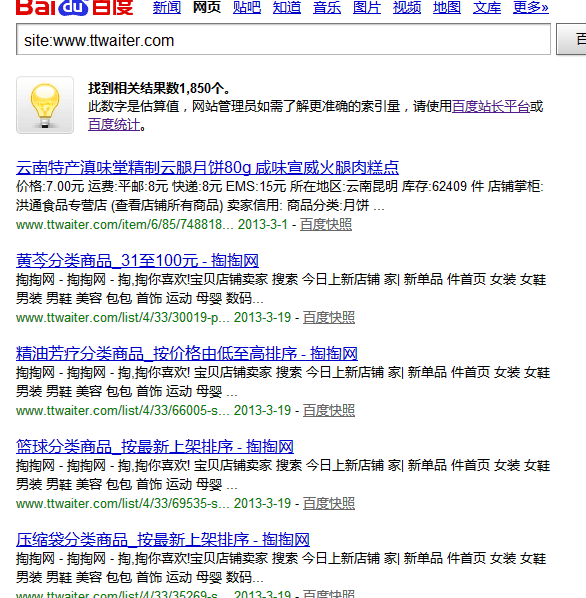Click URL text www.ttwaiter.com/list/4/33/66005-s...
The width and height of the screenshot is (586, 598).
tap(122, 411)
